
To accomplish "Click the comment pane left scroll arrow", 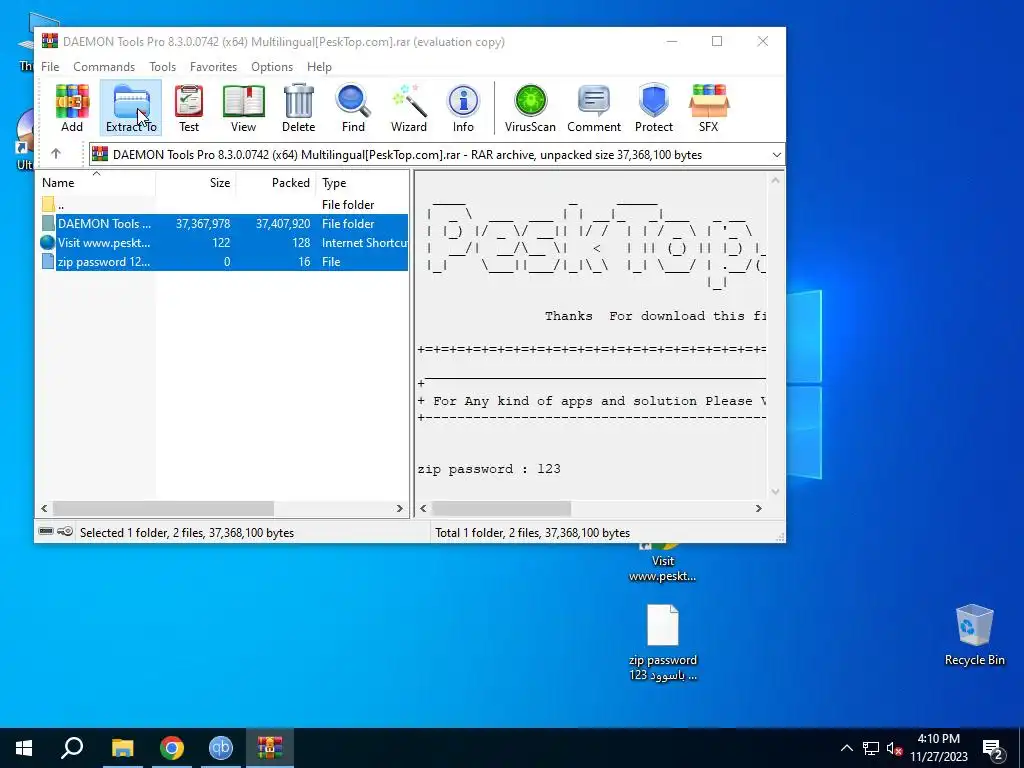I will tap(423, 508).
